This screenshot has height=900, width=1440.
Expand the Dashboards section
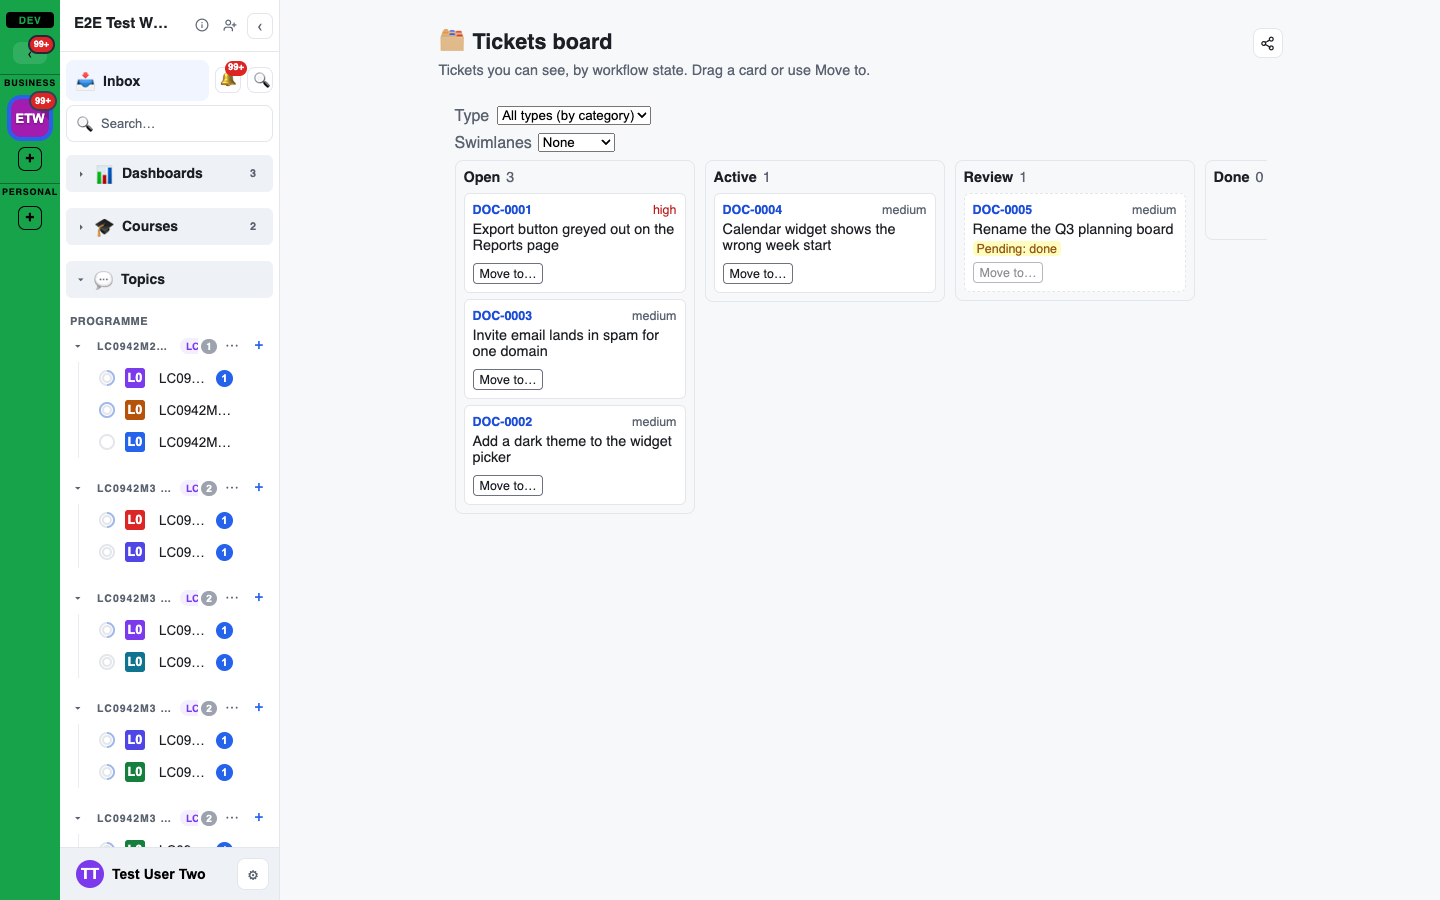tap(169, 174)
